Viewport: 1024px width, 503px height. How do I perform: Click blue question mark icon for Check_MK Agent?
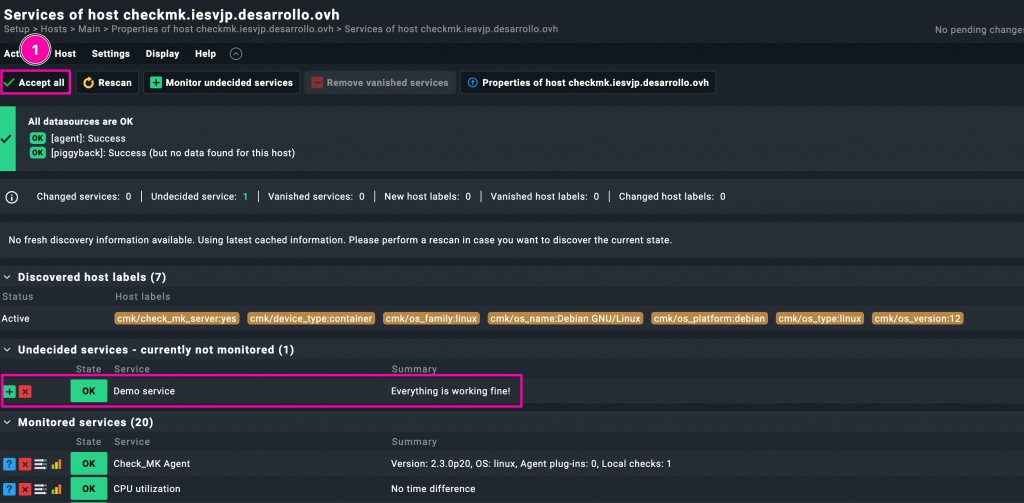[9, 464]
